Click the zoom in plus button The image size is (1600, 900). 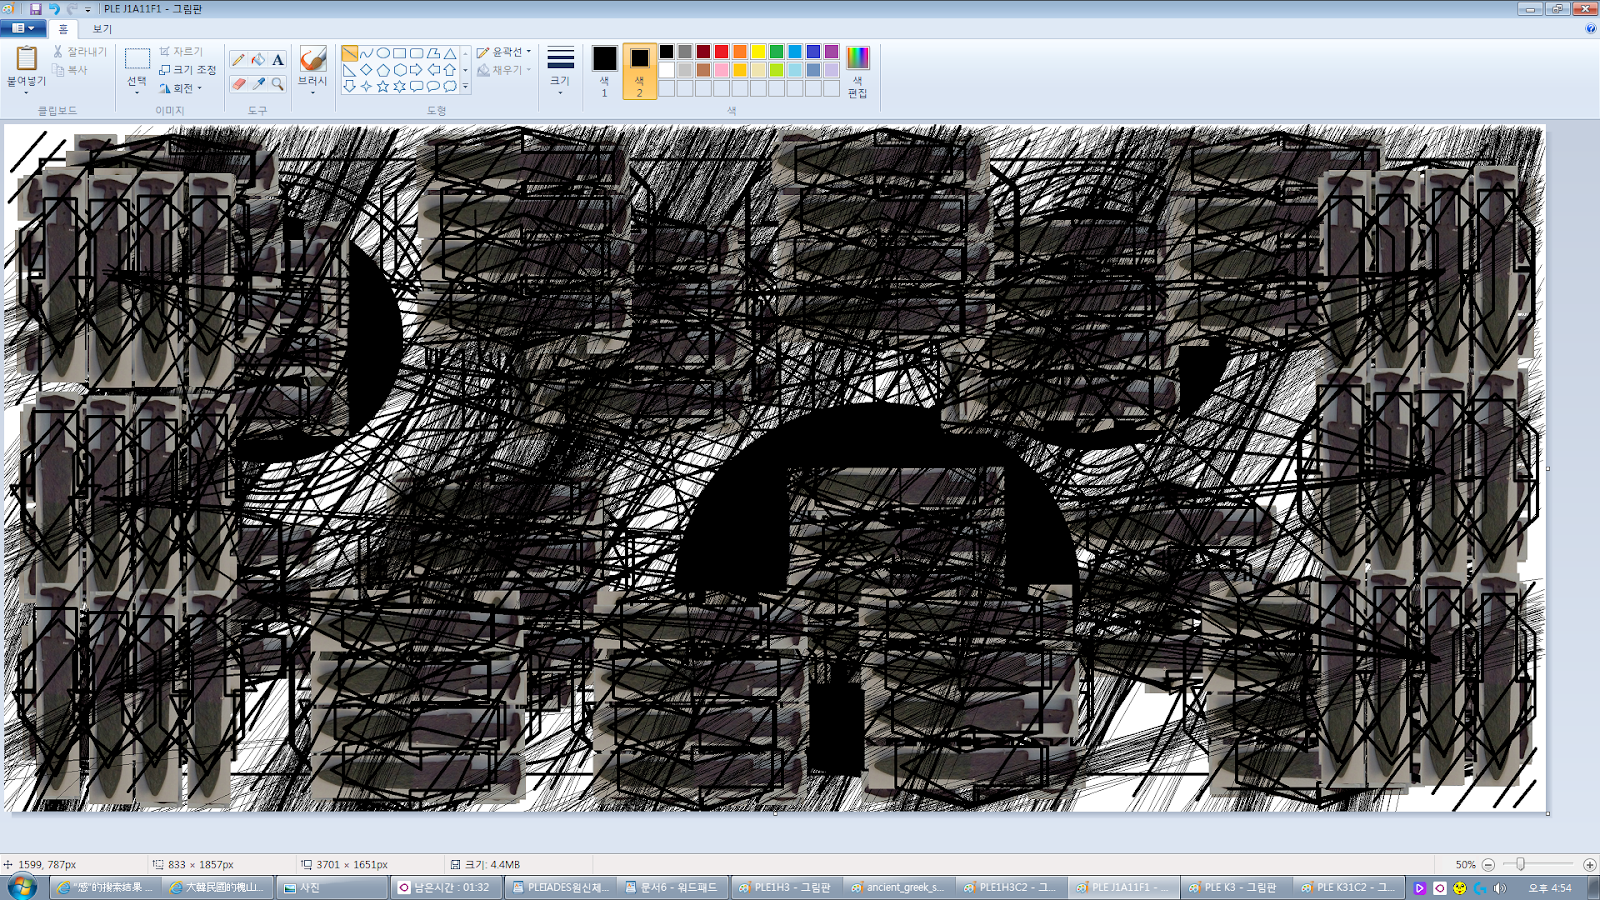1589,864
